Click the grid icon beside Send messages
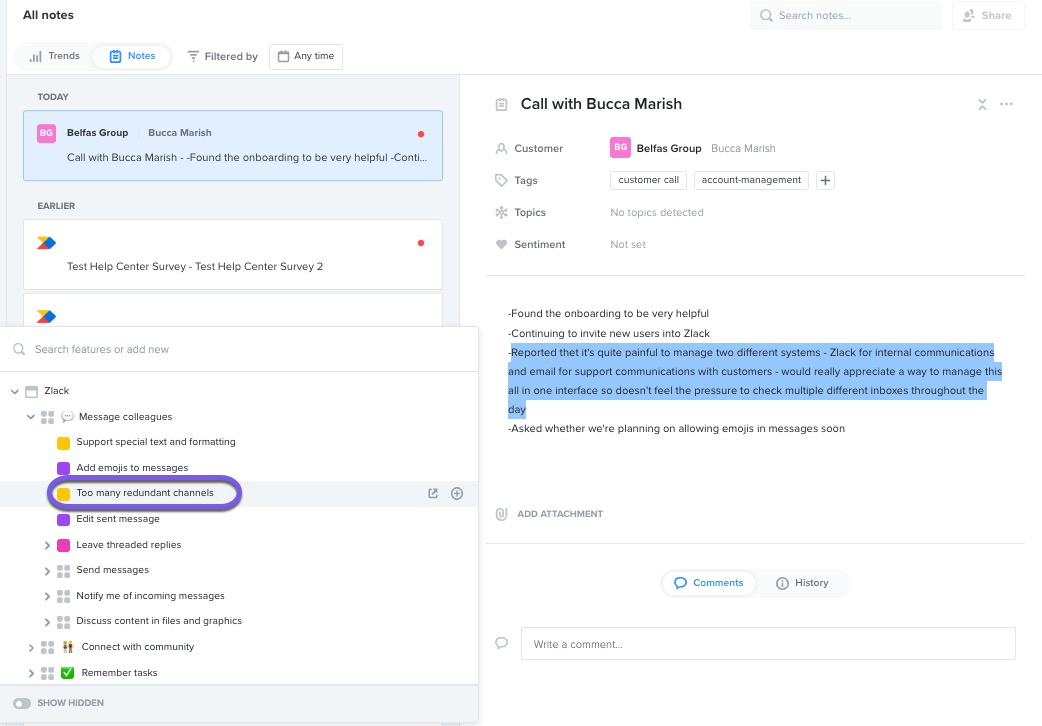The width and height of the screenshot is (1042, 726). tap(64, 571)
